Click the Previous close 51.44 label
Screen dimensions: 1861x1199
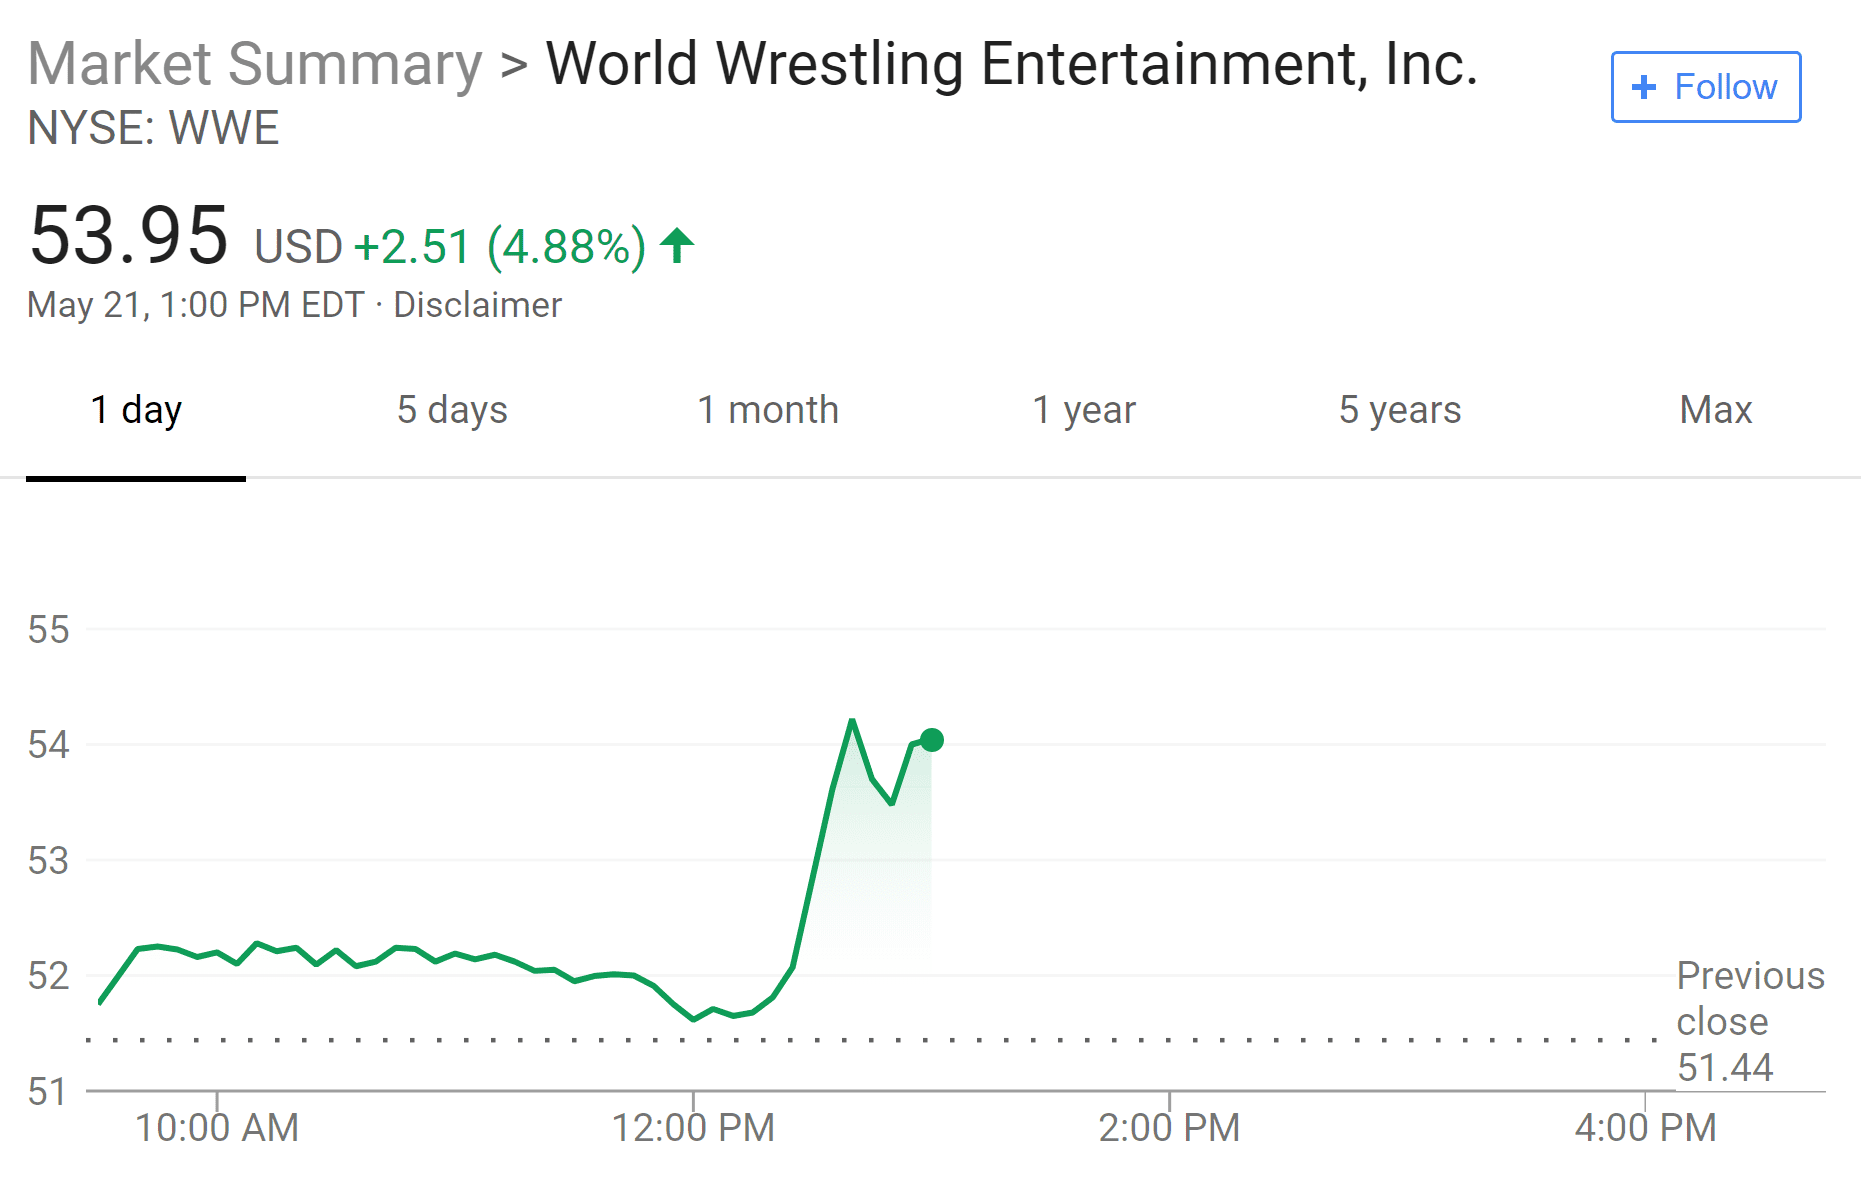(1749, 1021)
